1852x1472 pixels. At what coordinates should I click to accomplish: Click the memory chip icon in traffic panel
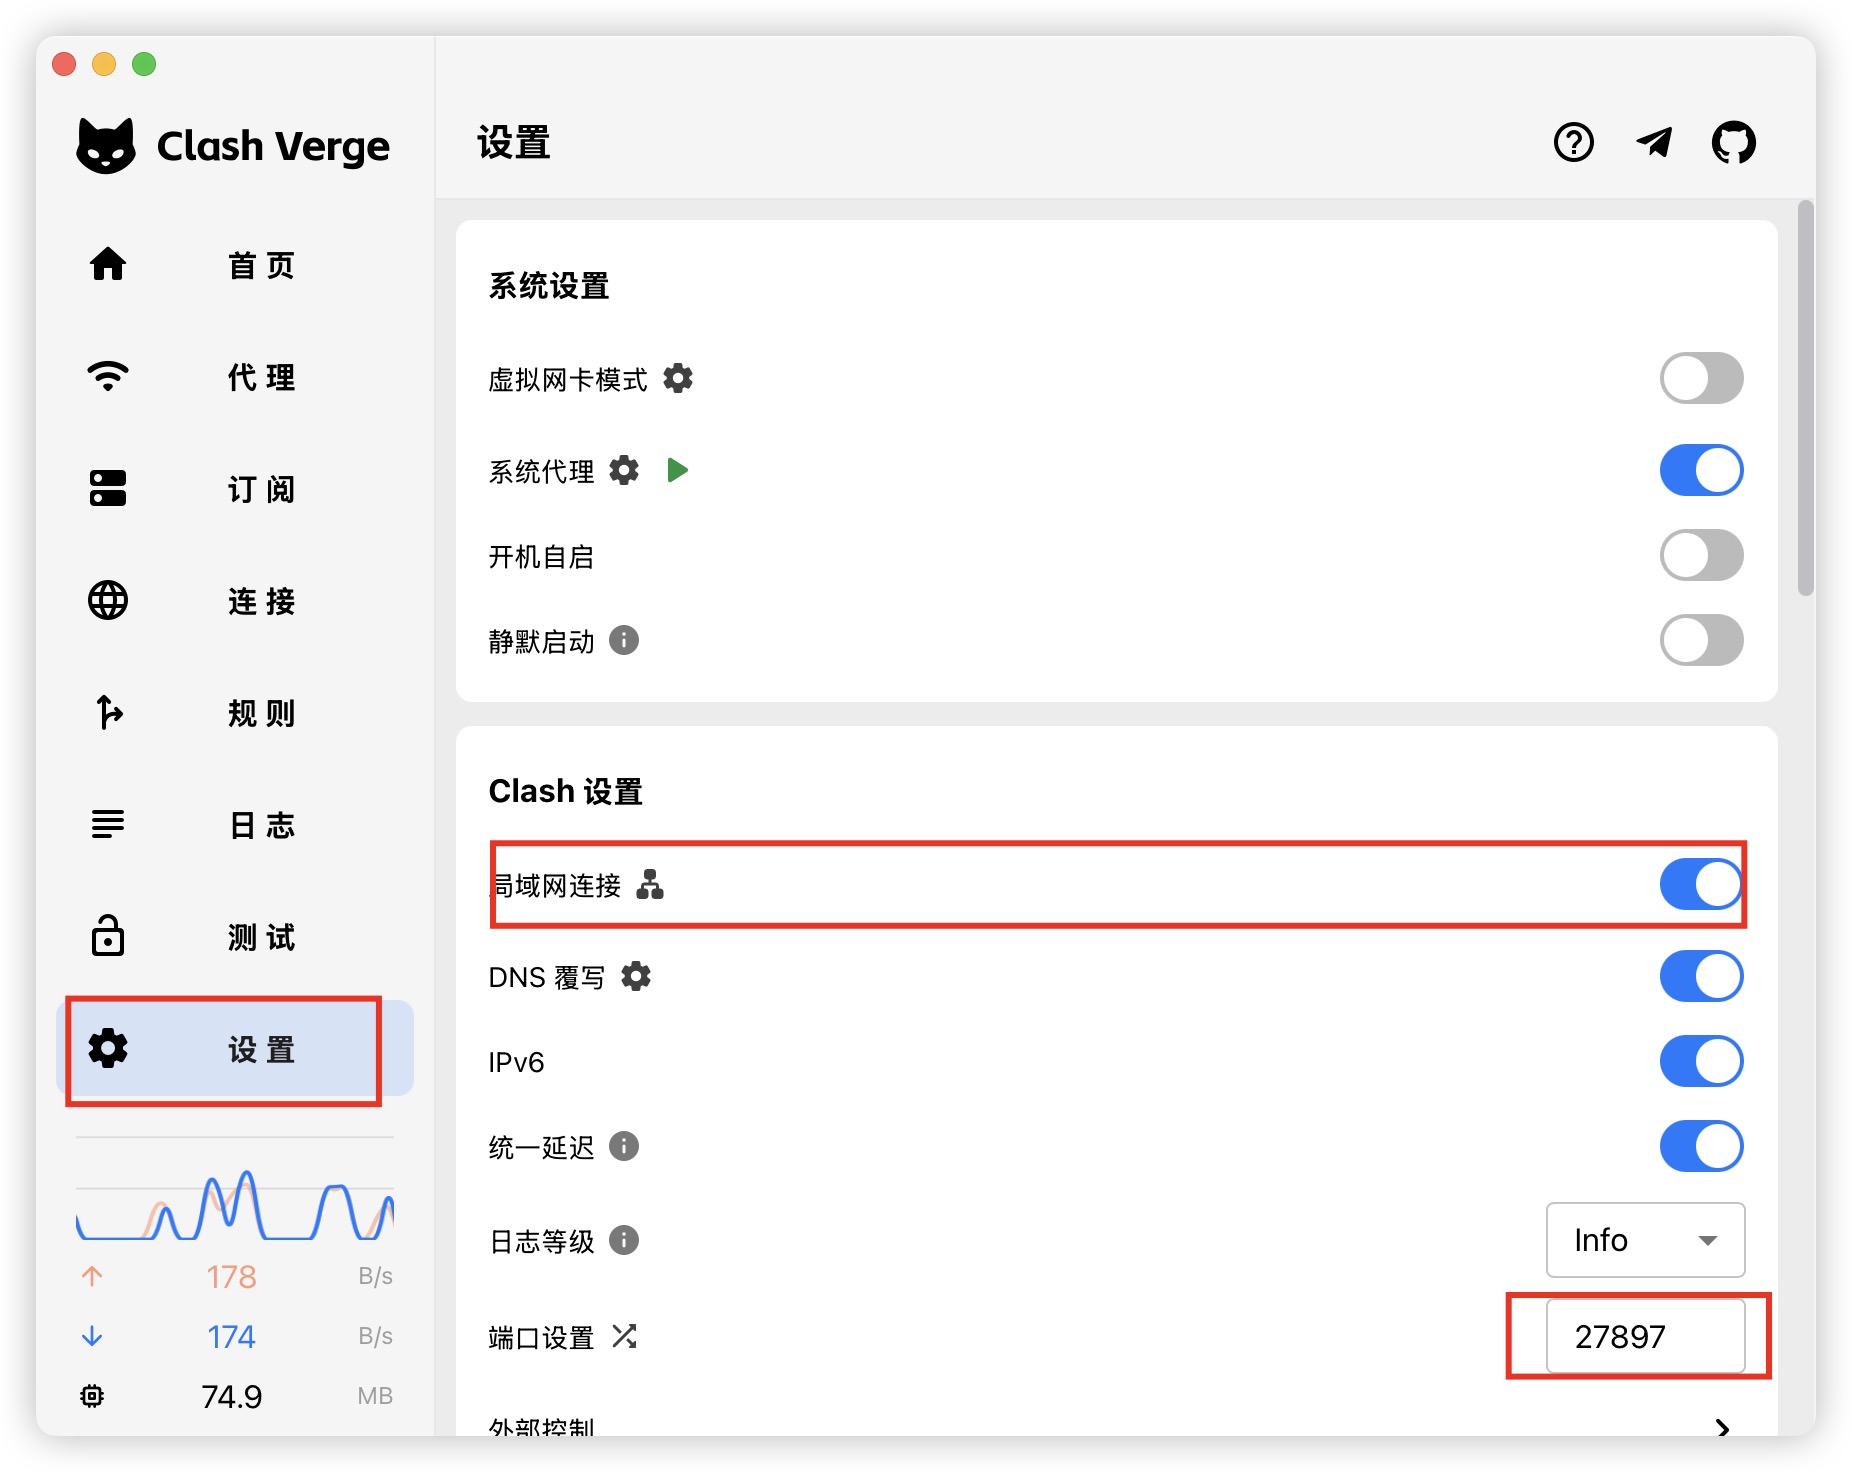(x=92, y=1396)
